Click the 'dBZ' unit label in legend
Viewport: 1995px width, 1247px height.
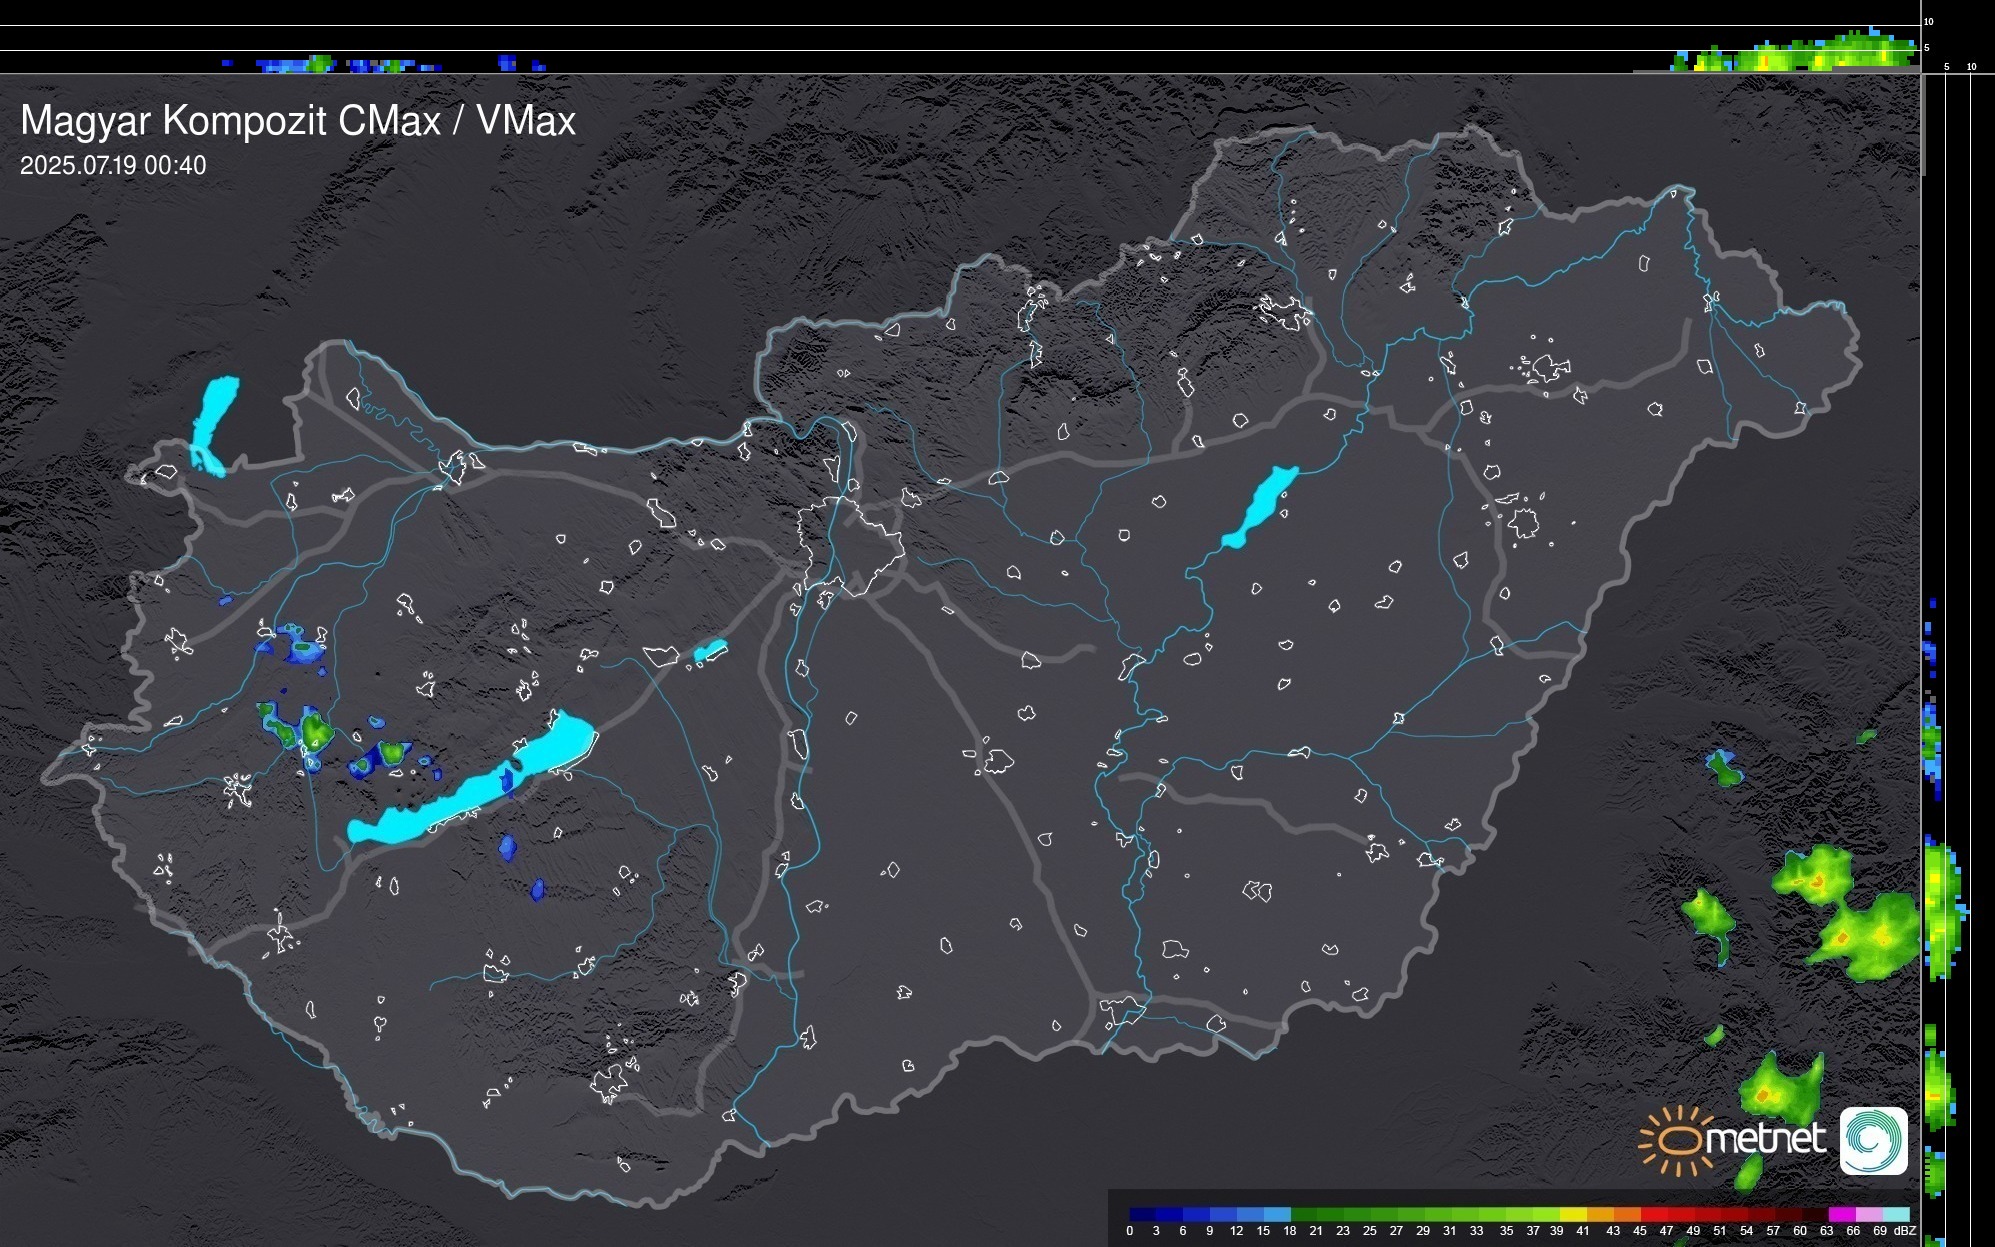(1904, 1231)
